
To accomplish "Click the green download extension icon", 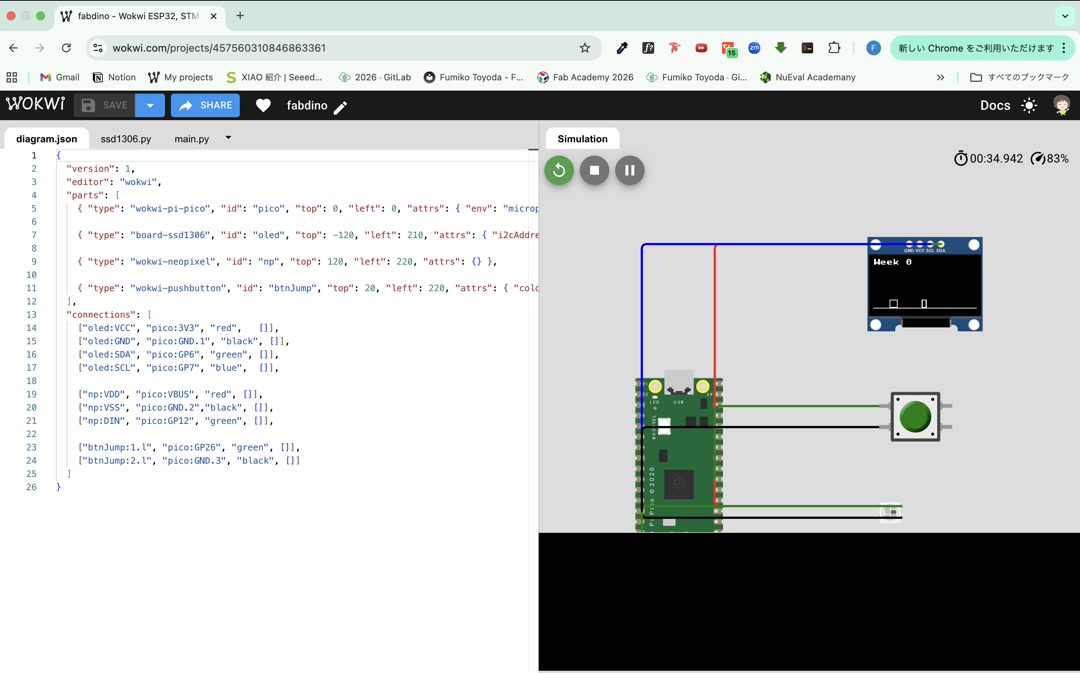I will 780,48.
